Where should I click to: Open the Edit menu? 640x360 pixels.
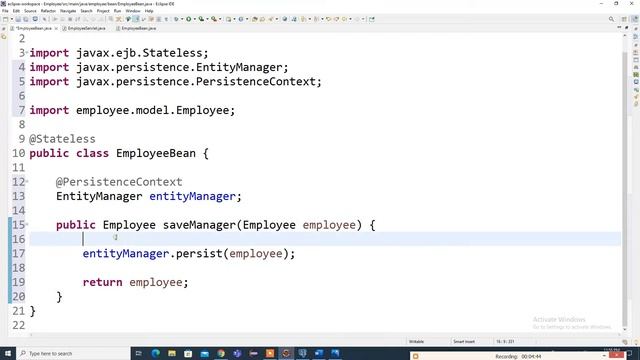[x=16, y=11]
